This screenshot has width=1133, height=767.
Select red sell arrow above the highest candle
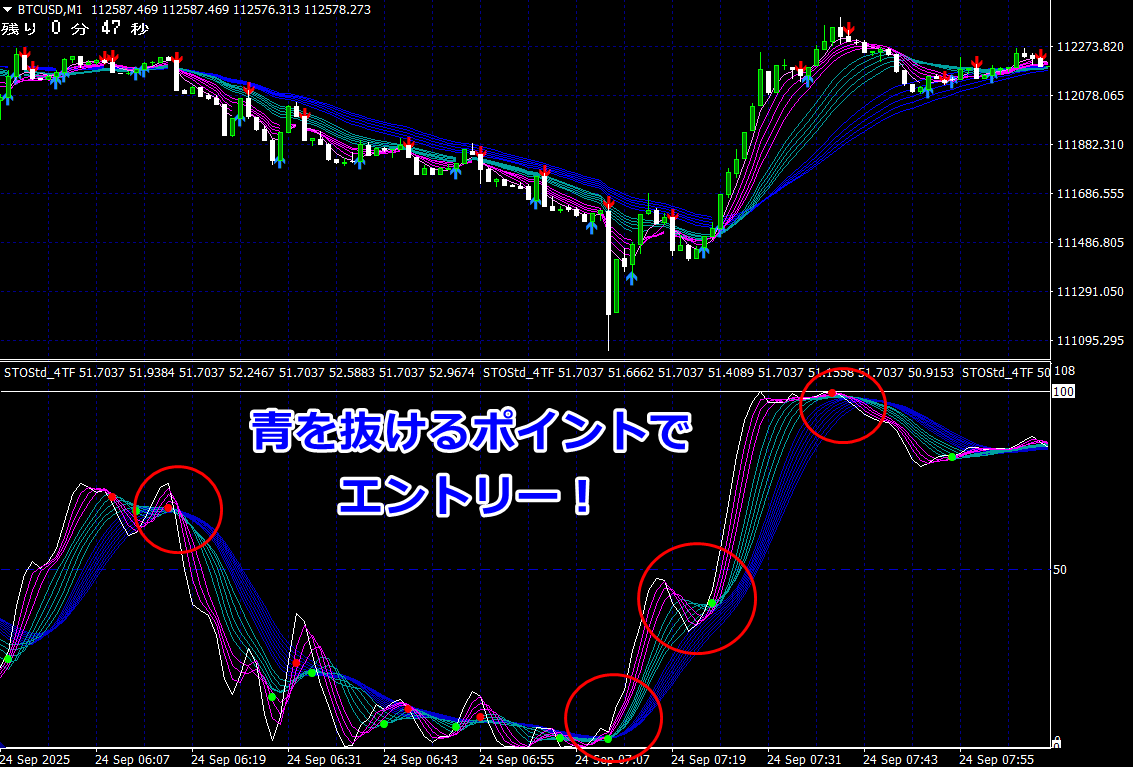click(x=850, y=30)
